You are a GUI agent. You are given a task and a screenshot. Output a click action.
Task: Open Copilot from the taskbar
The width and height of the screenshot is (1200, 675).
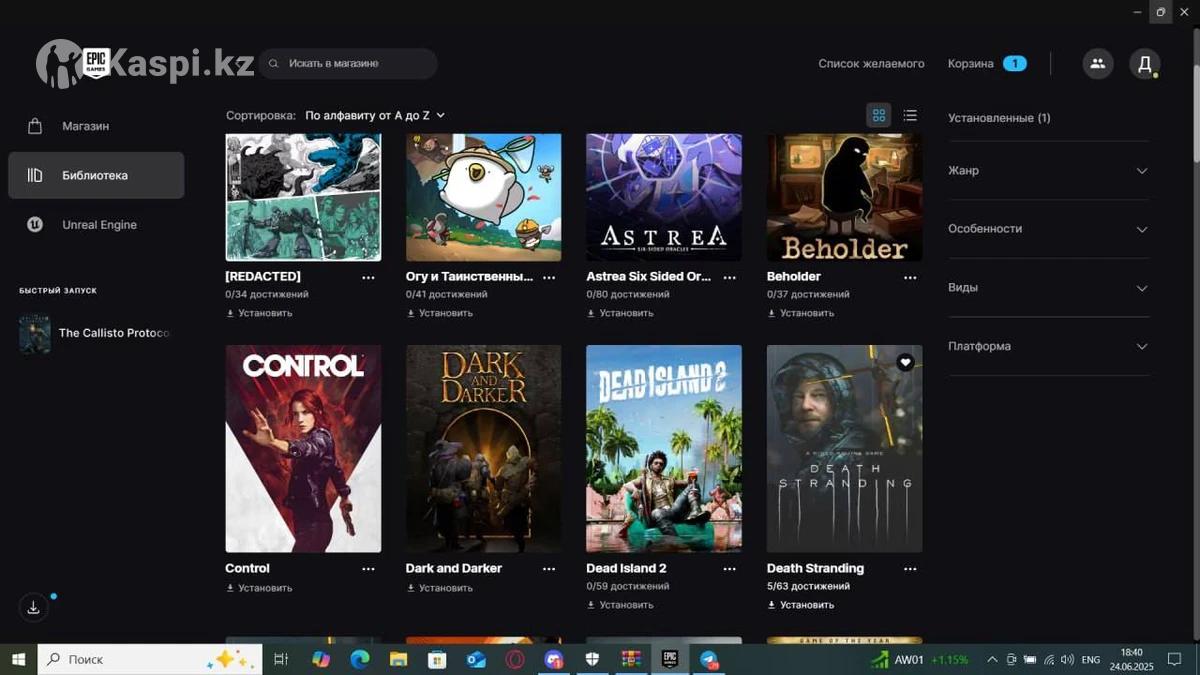click(321, 660)
